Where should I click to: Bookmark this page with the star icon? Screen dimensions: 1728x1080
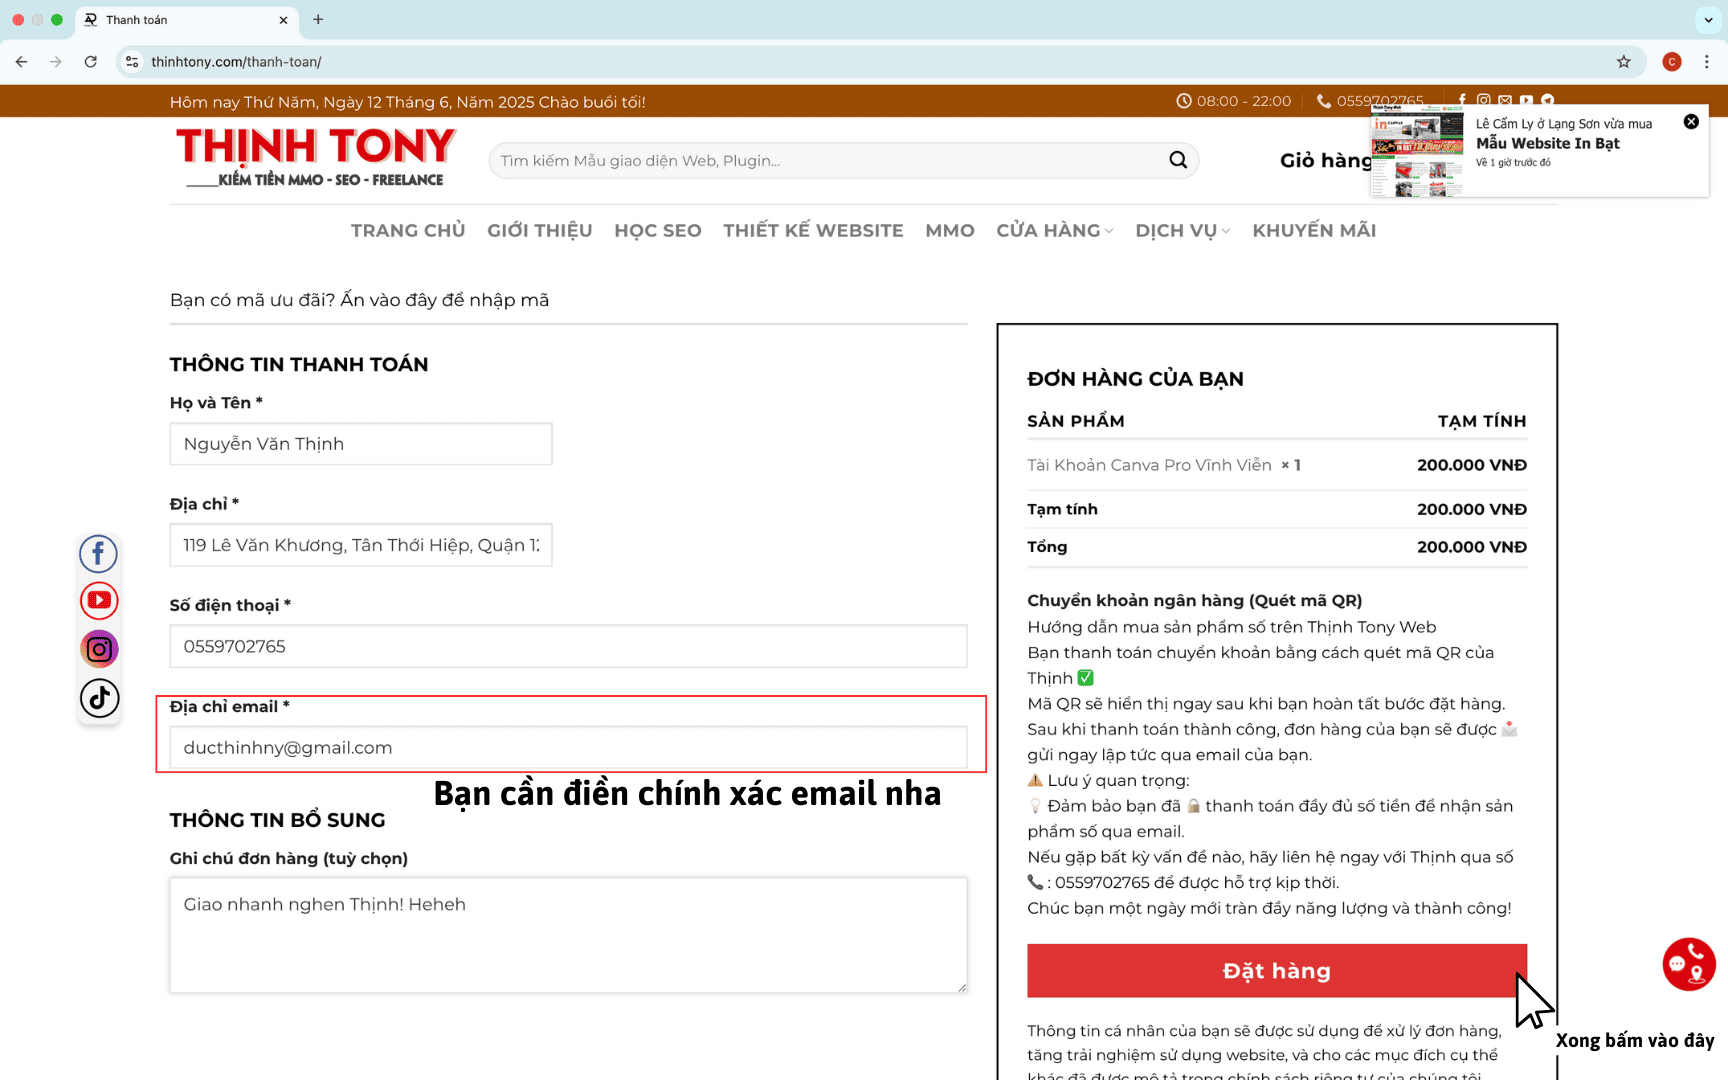1623,61
